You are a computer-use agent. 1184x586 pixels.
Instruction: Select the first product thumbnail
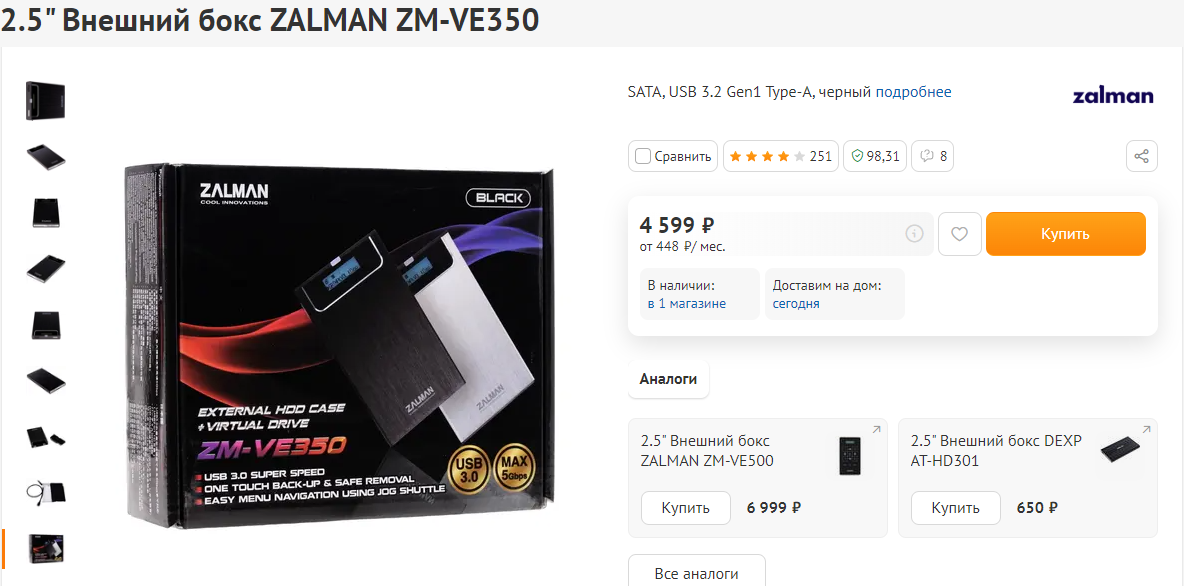click(45, 100)
